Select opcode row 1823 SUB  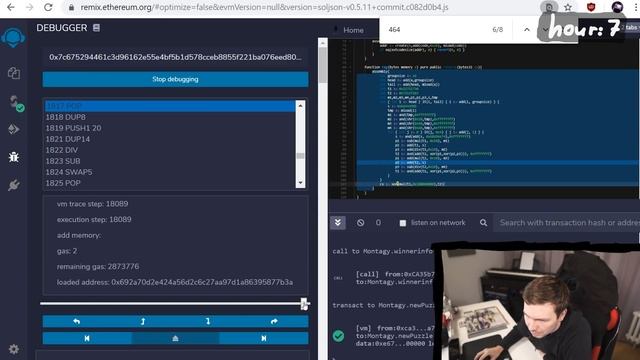[169, 161]
